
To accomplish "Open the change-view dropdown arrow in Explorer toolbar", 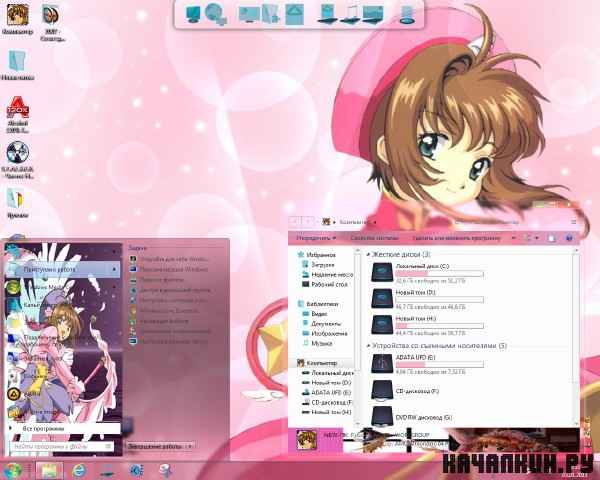I will [x=537, y=238].
